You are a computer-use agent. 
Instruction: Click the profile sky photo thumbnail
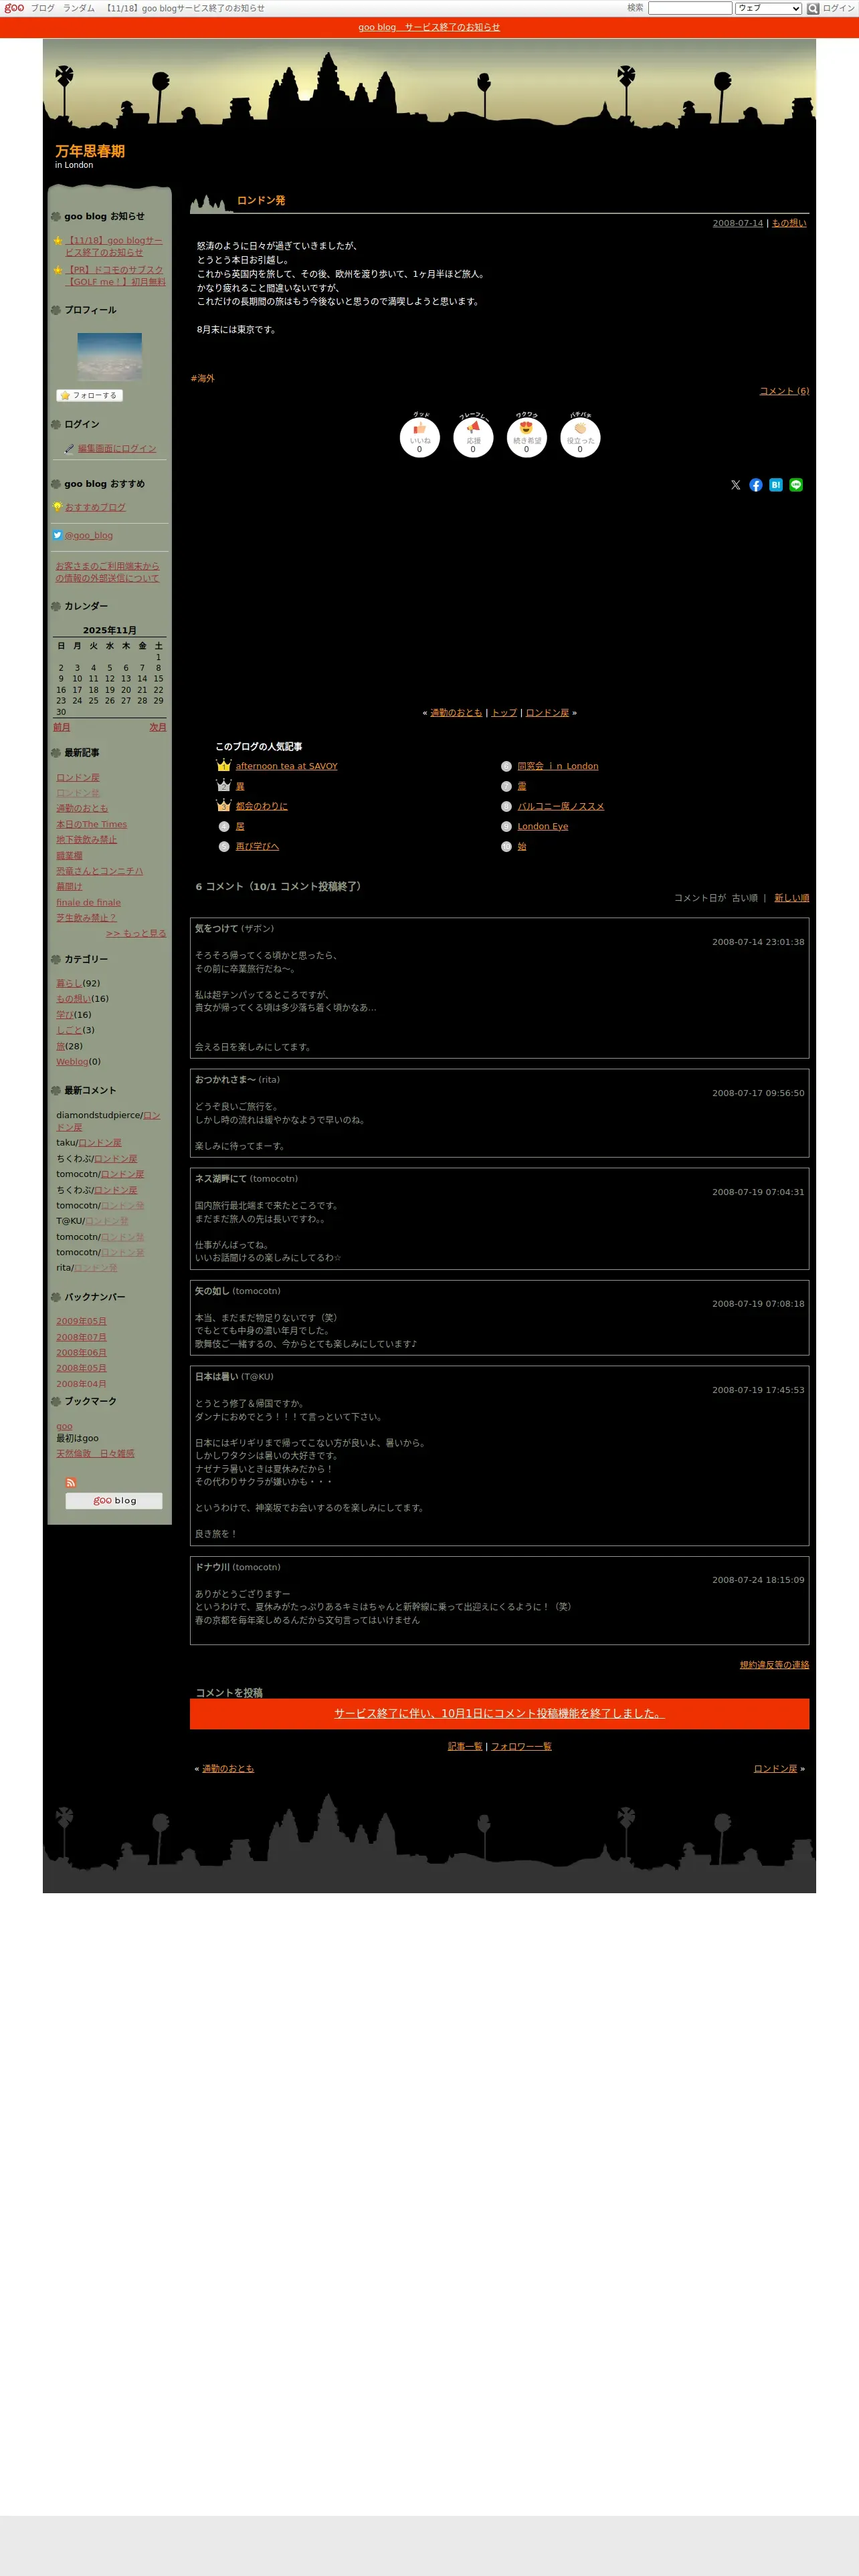click(110, 357)
